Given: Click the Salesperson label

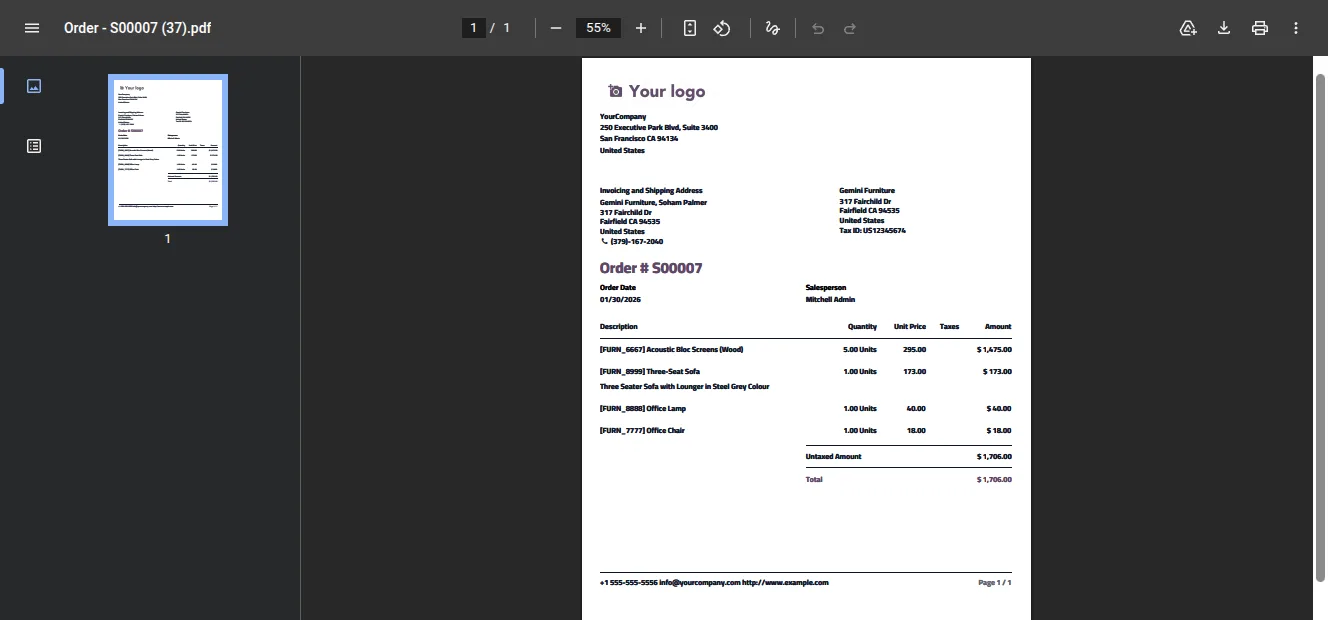Looking at the screenshot, I should (826, 288).
